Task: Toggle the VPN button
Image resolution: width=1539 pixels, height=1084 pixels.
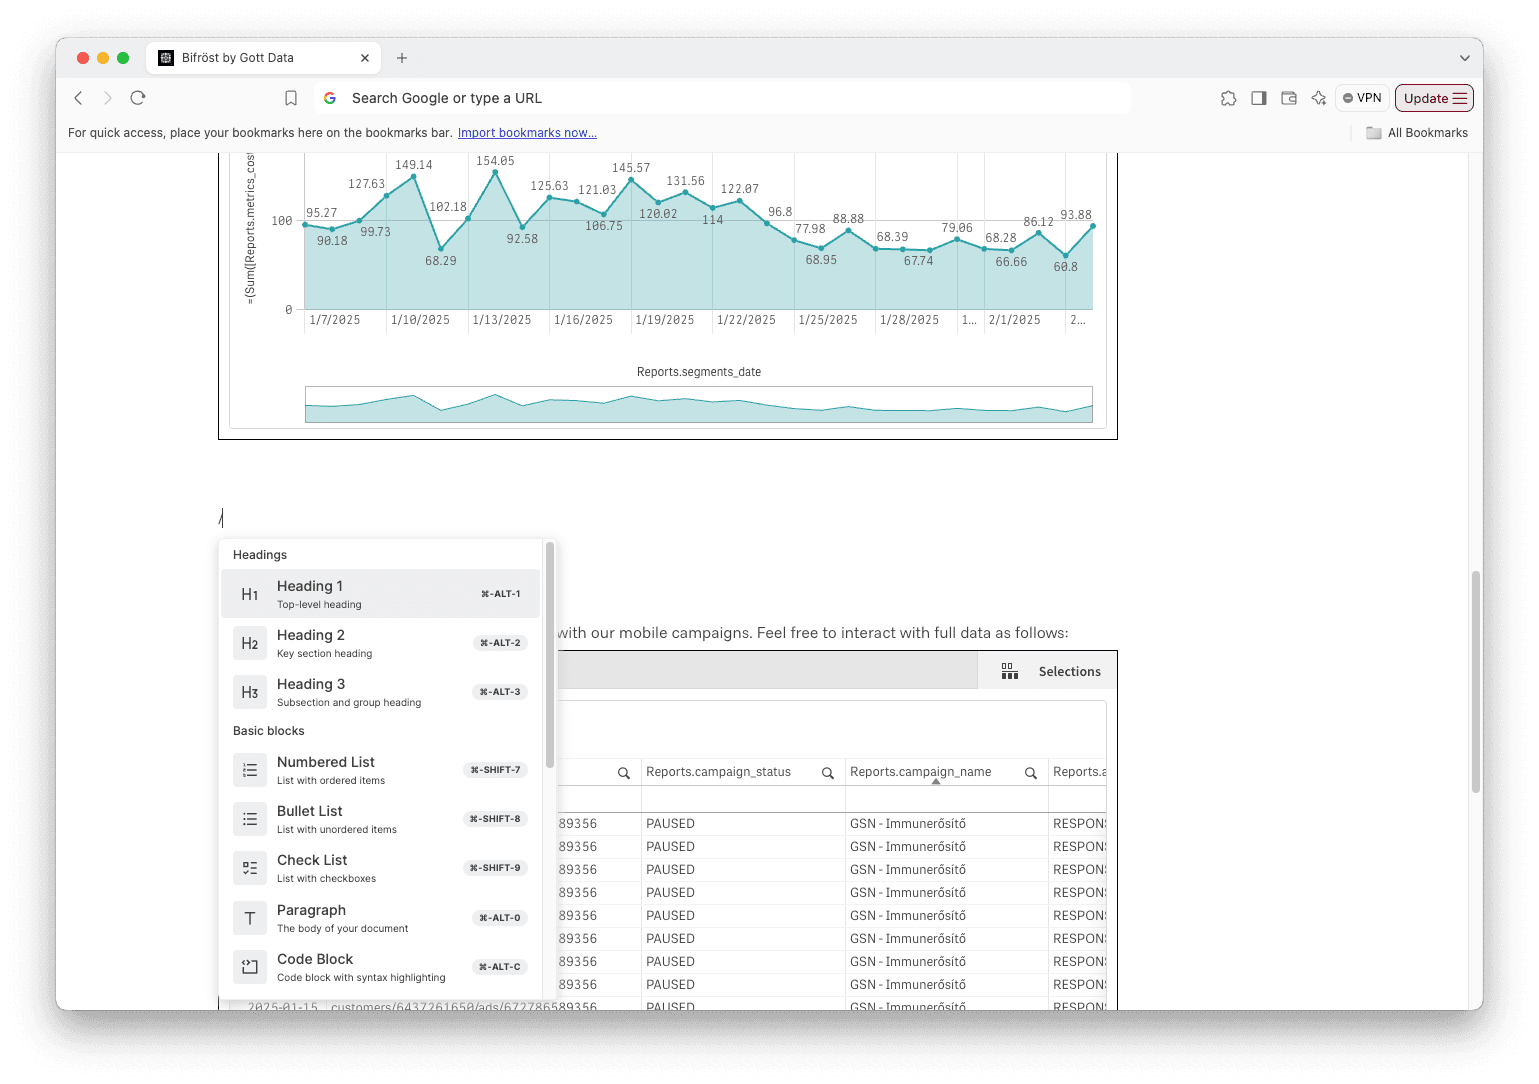Action: pos(1362,98)
